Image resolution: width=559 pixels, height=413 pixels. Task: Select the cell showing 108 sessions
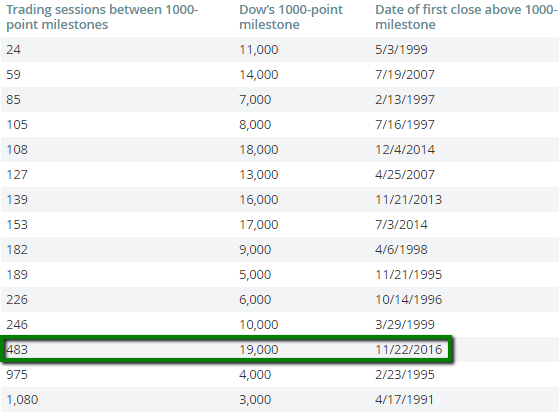pyautogui.click(x=17, y=149)
